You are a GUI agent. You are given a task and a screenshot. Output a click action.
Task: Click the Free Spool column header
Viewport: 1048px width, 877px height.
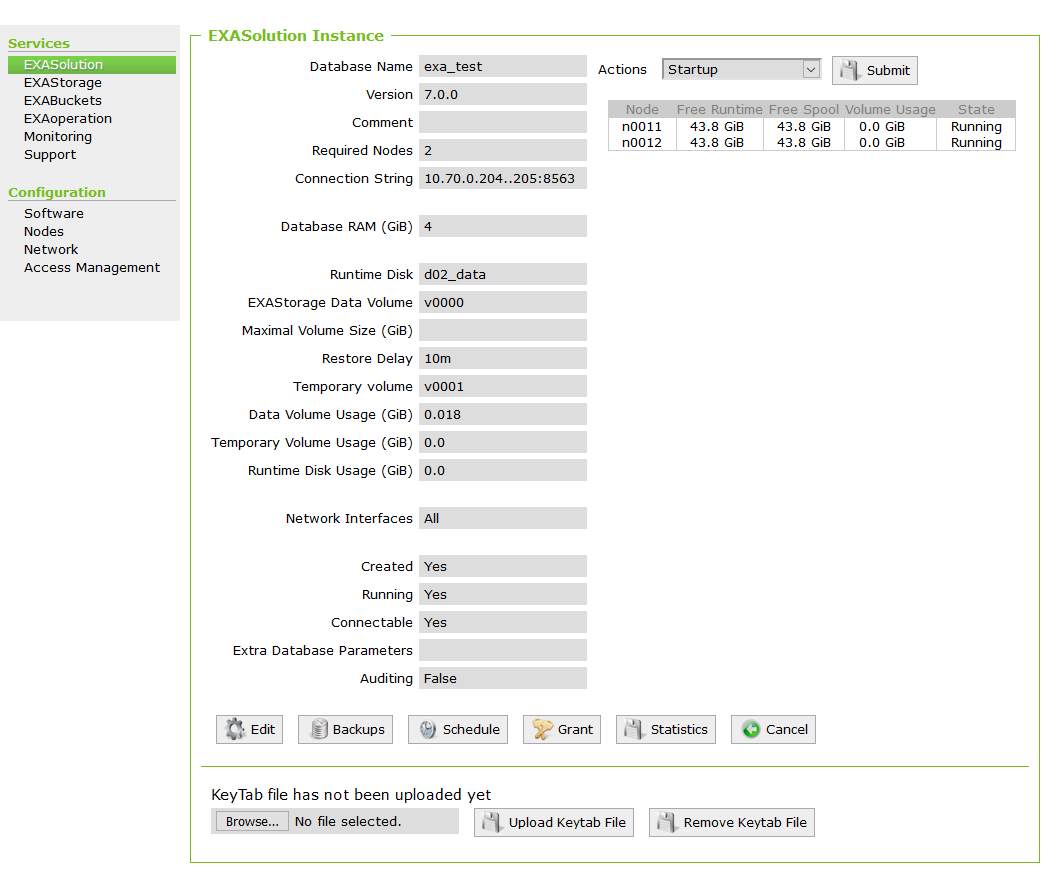point(803,110)
